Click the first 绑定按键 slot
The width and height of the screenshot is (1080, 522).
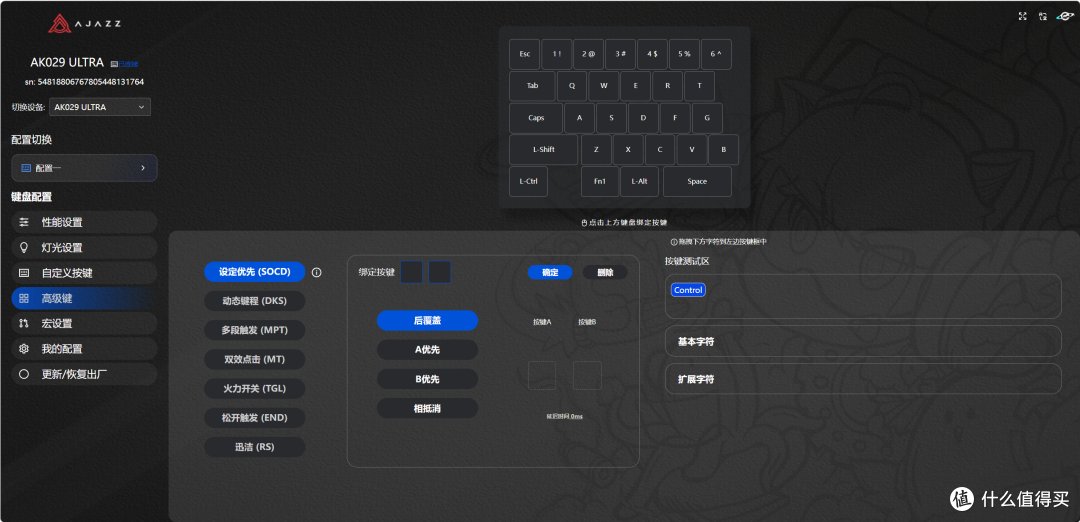coord(411,271)
